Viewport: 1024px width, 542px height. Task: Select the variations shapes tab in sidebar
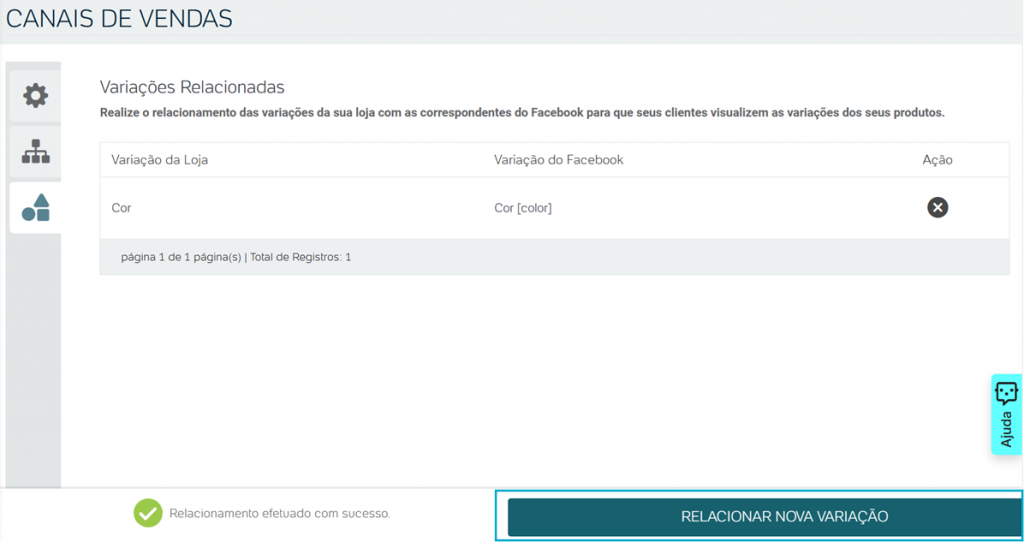35,208
